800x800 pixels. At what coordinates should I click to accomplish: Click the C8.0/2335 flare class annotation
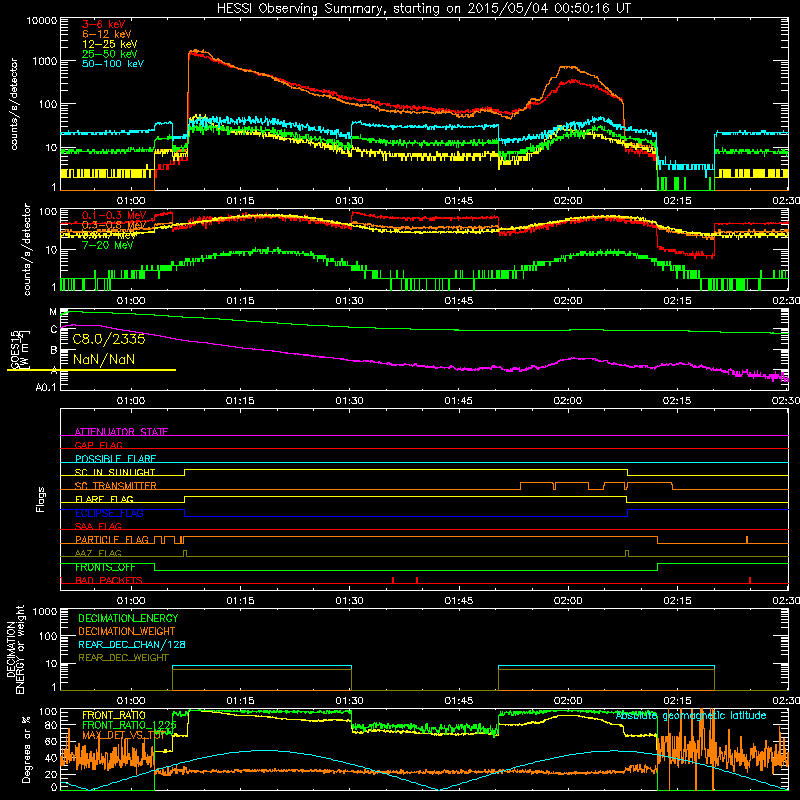[x=109, y=339]
